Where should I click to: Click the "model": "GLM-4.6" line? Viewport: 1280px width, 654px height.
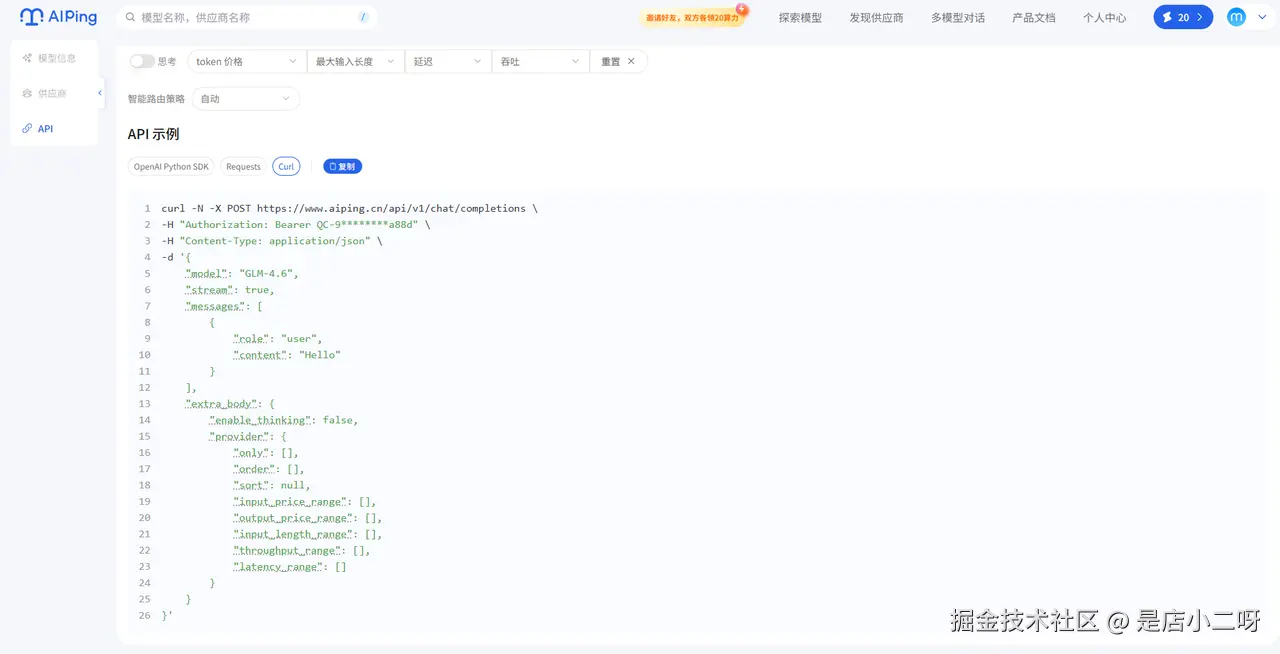(242, 273)
